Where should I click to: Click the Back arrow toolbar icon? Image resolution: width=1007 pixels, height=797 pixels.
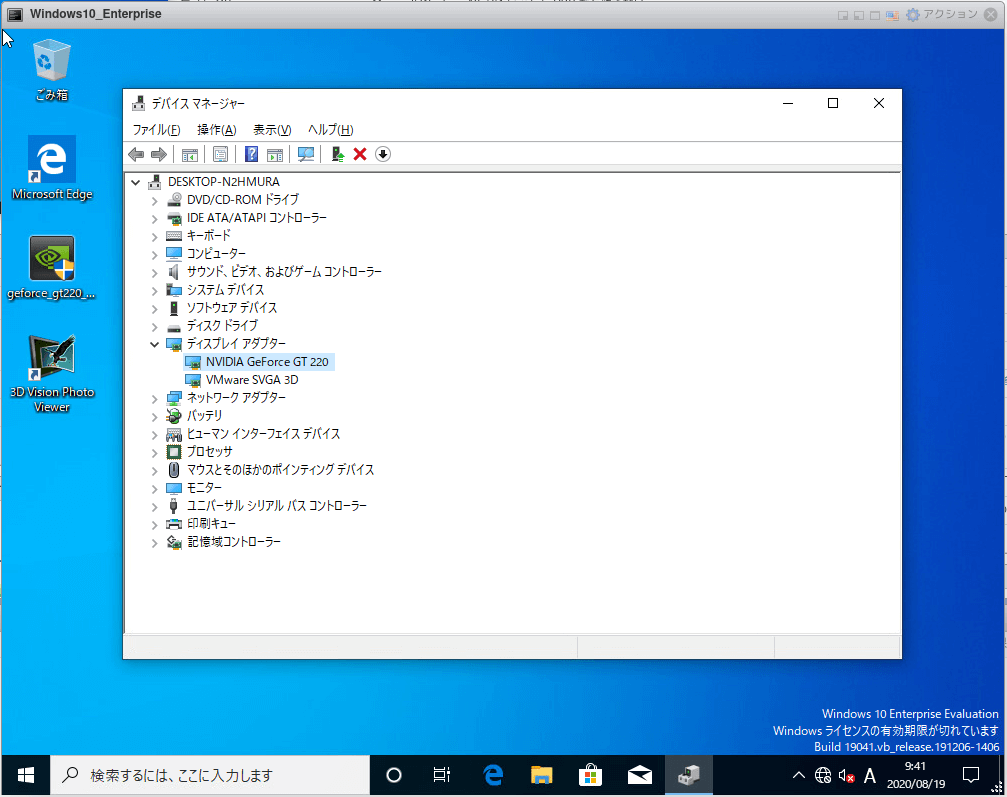(136, 154)
